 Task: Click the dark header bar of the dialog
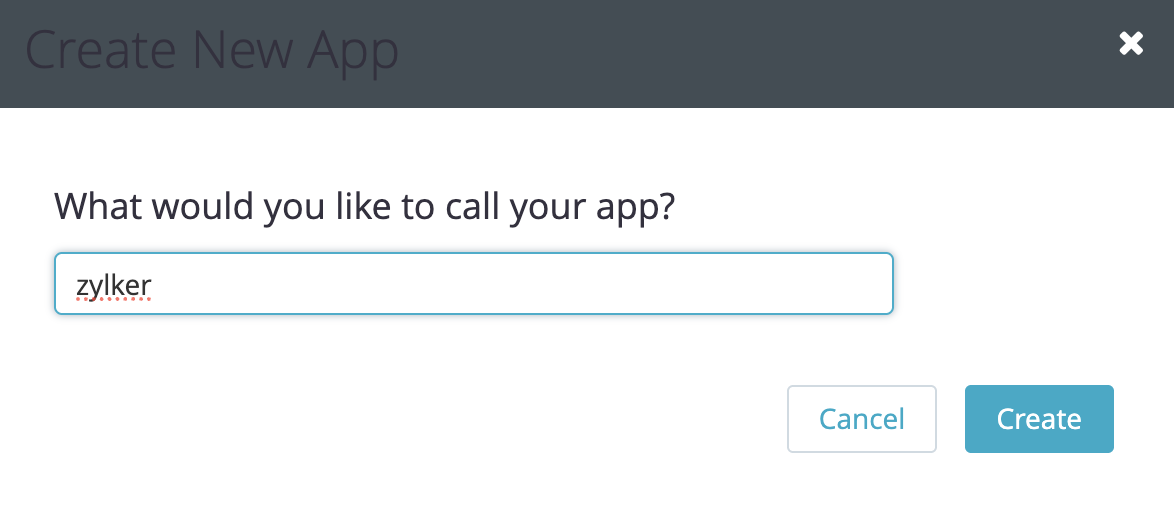click(x=587, y=54)
